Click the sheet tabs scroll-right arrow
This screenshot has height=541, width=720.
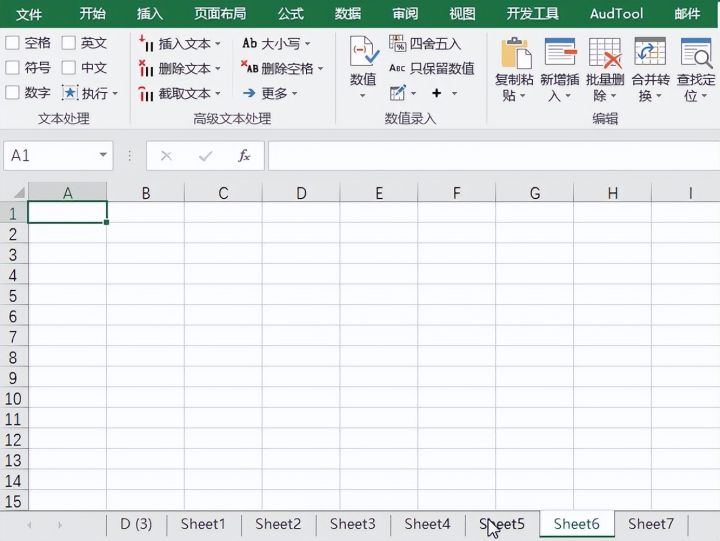pyautogui.click(x=60, y=524)
